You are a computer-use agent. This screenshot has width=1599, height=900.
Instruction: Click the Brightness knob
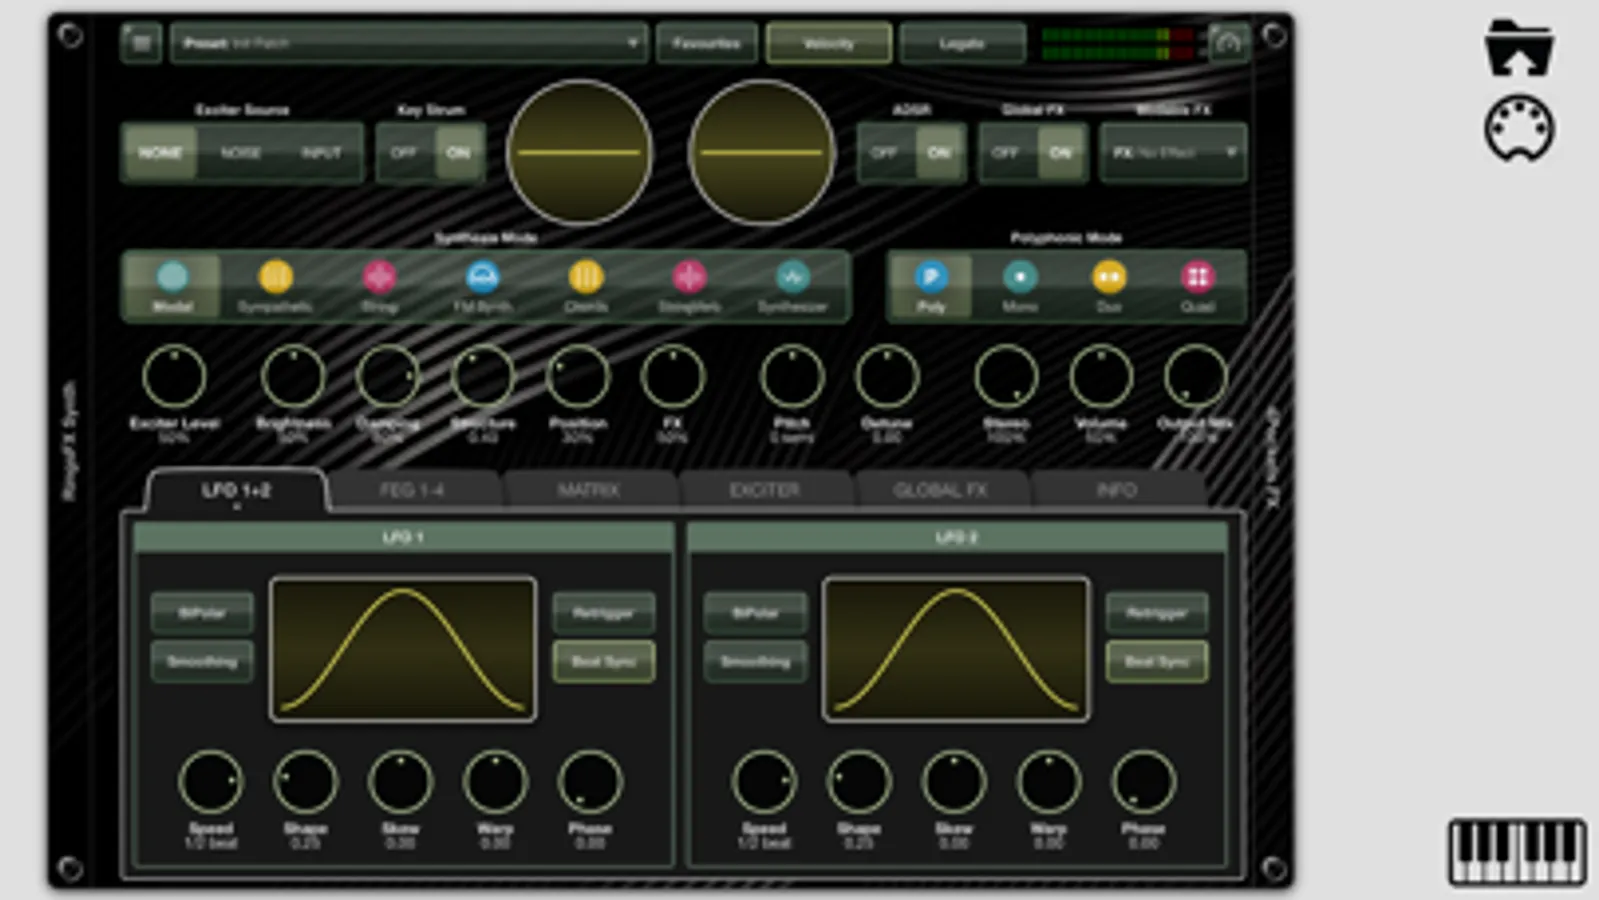point(293,377)
